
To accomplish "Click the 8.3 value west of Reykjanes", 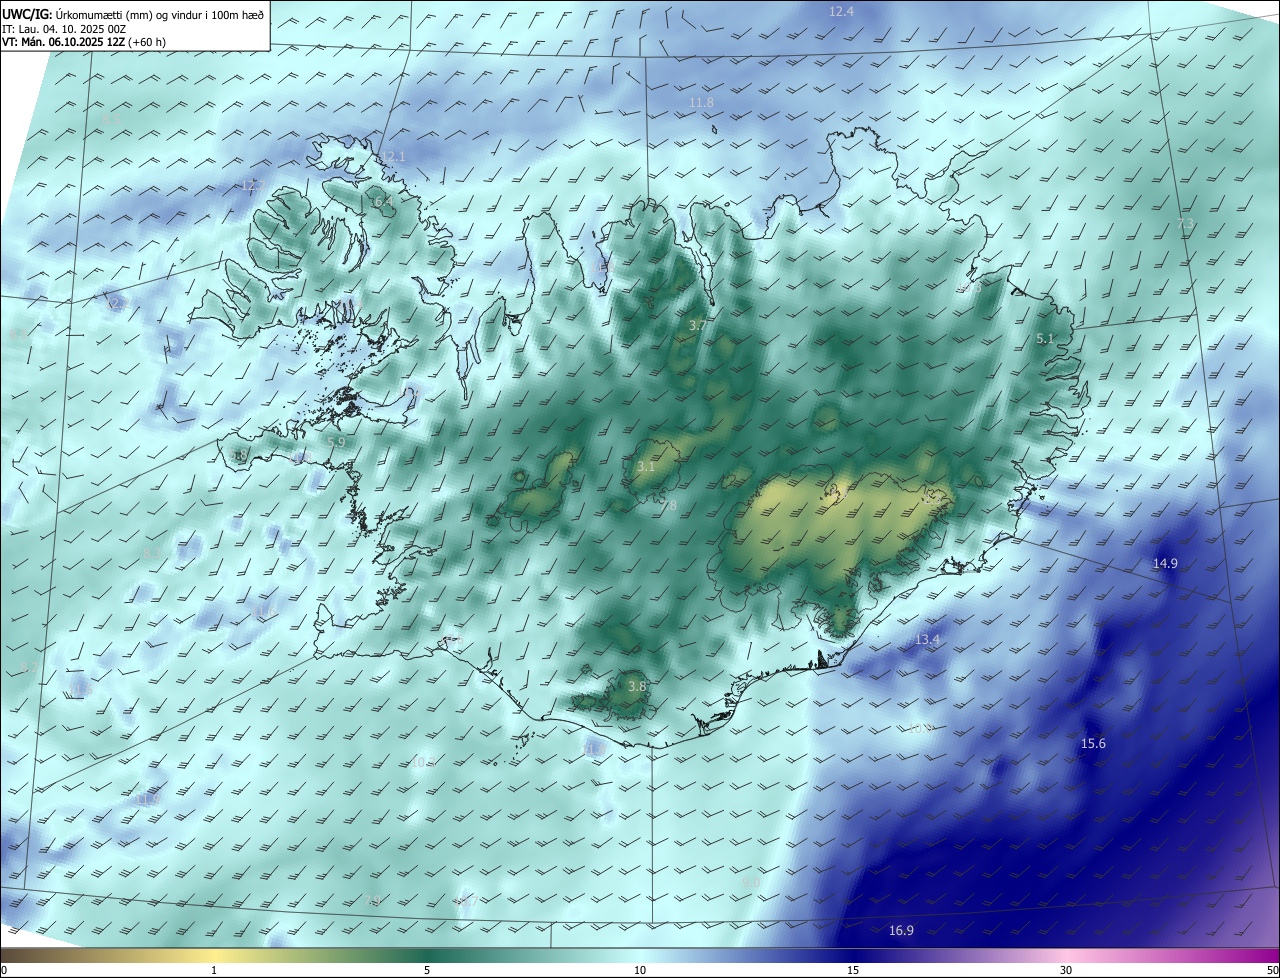I will [x=151, y=553].
